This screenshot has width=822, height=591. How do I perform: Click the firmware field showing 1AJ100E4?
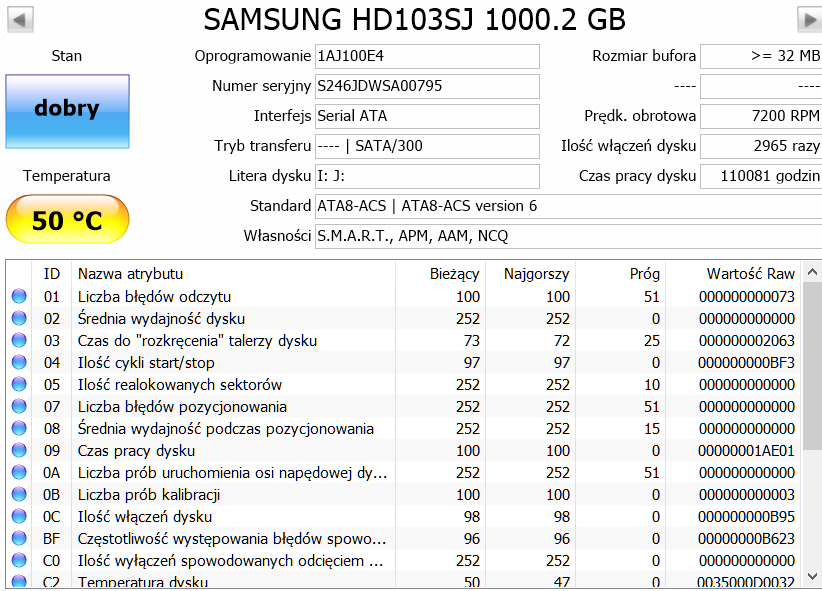[x=426, y=56]
